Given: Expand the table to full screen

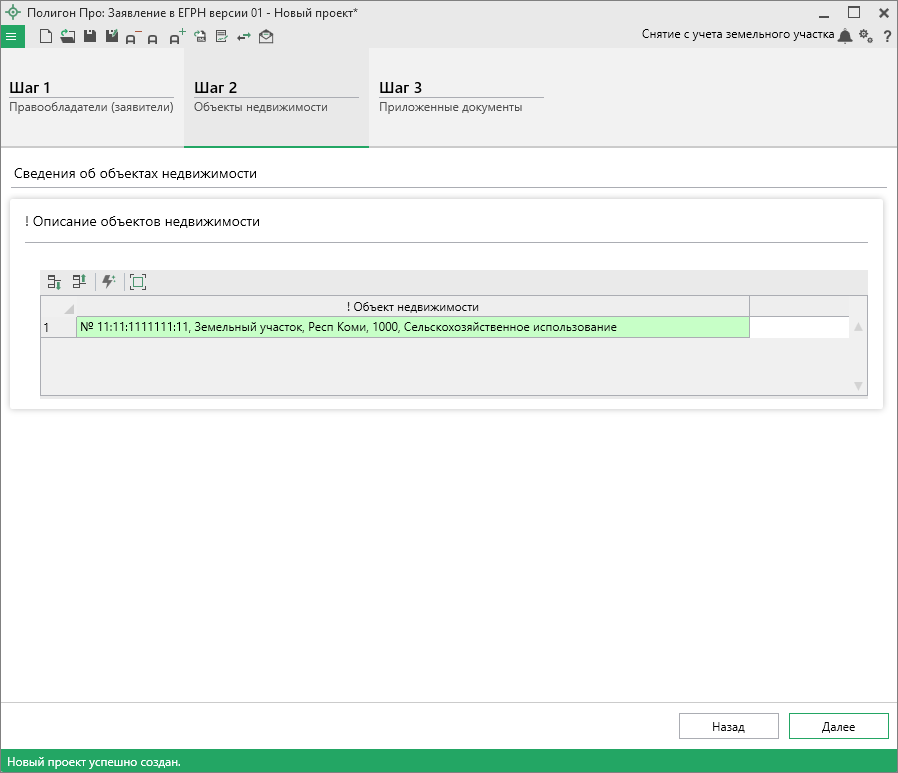Looking at the screenshot, I should (137, 282).
